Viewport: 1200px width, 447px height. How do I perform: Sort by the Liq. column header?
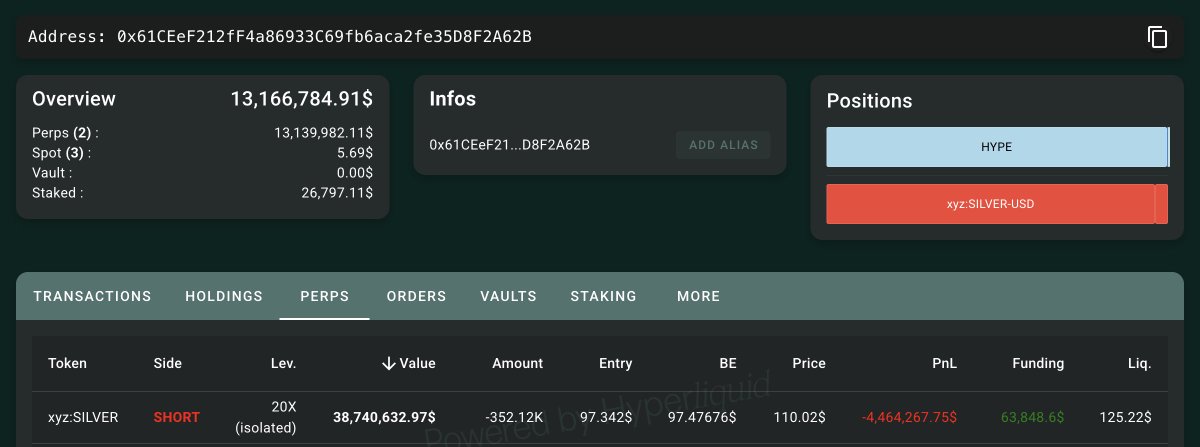tap(1137, 363)
